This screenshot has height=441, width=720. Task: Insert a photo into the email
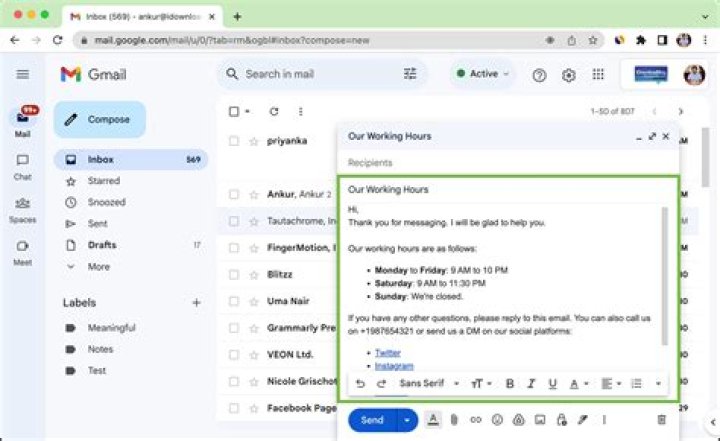[540, 420]
